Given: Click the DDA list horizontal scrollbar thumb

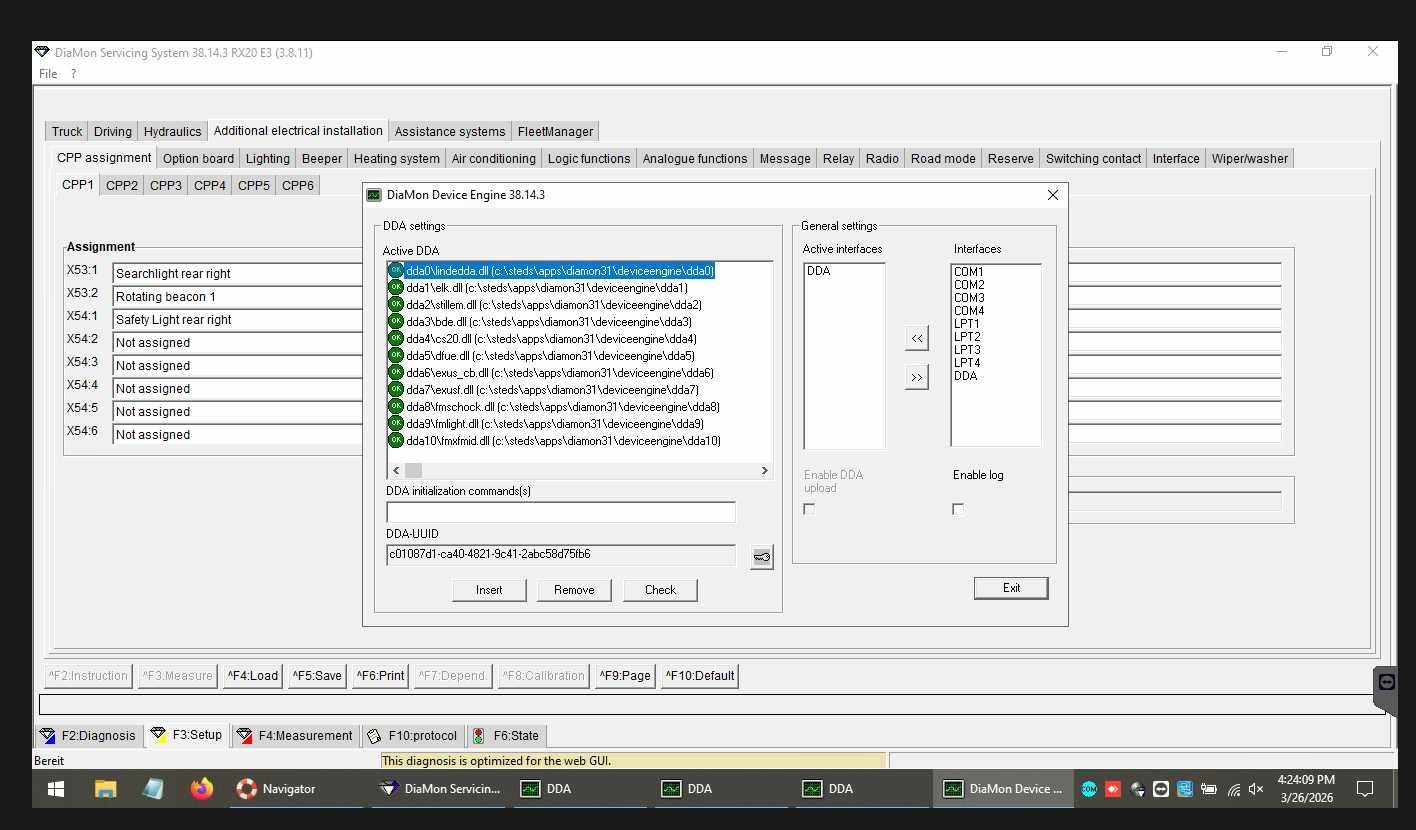Looking at the screenshot, I should point(413,470).
